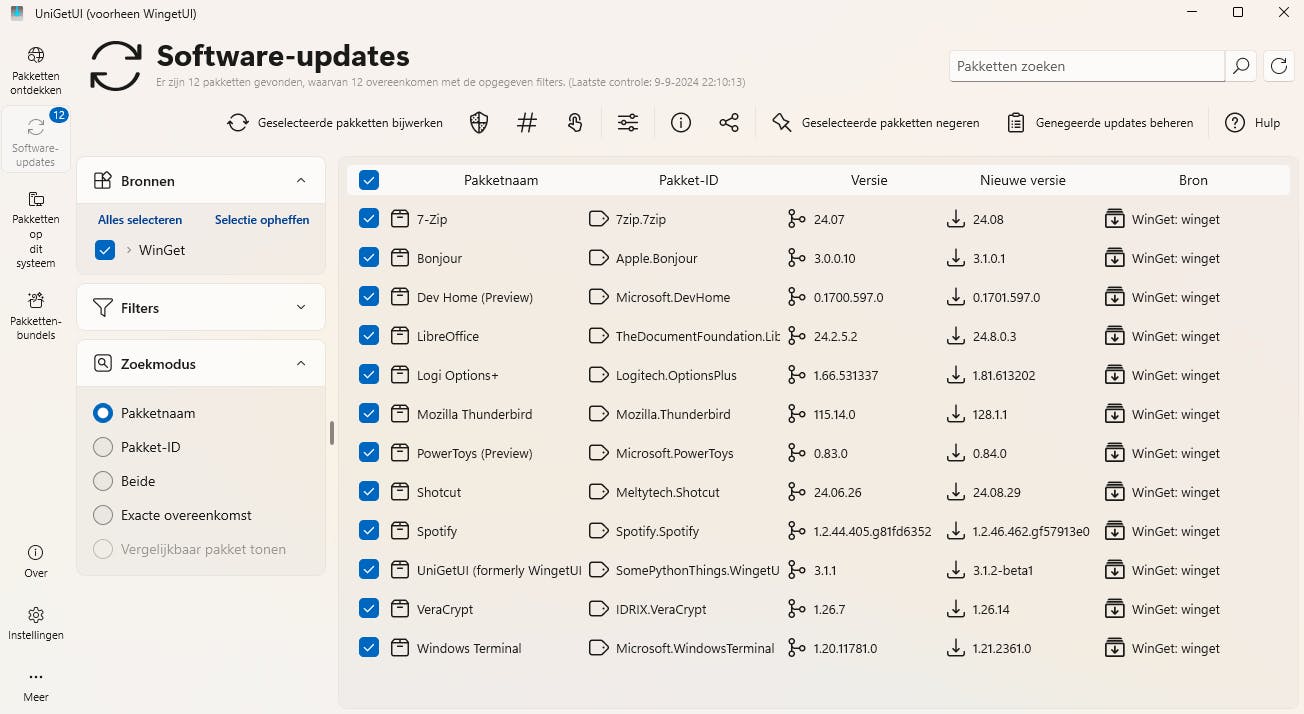Image resolution: width=1304 pixels, height=714 pixels.
Task: Click WinGet source icon in VeraCrypt row
Action: pyautogui.click(x=1114, y=609)
